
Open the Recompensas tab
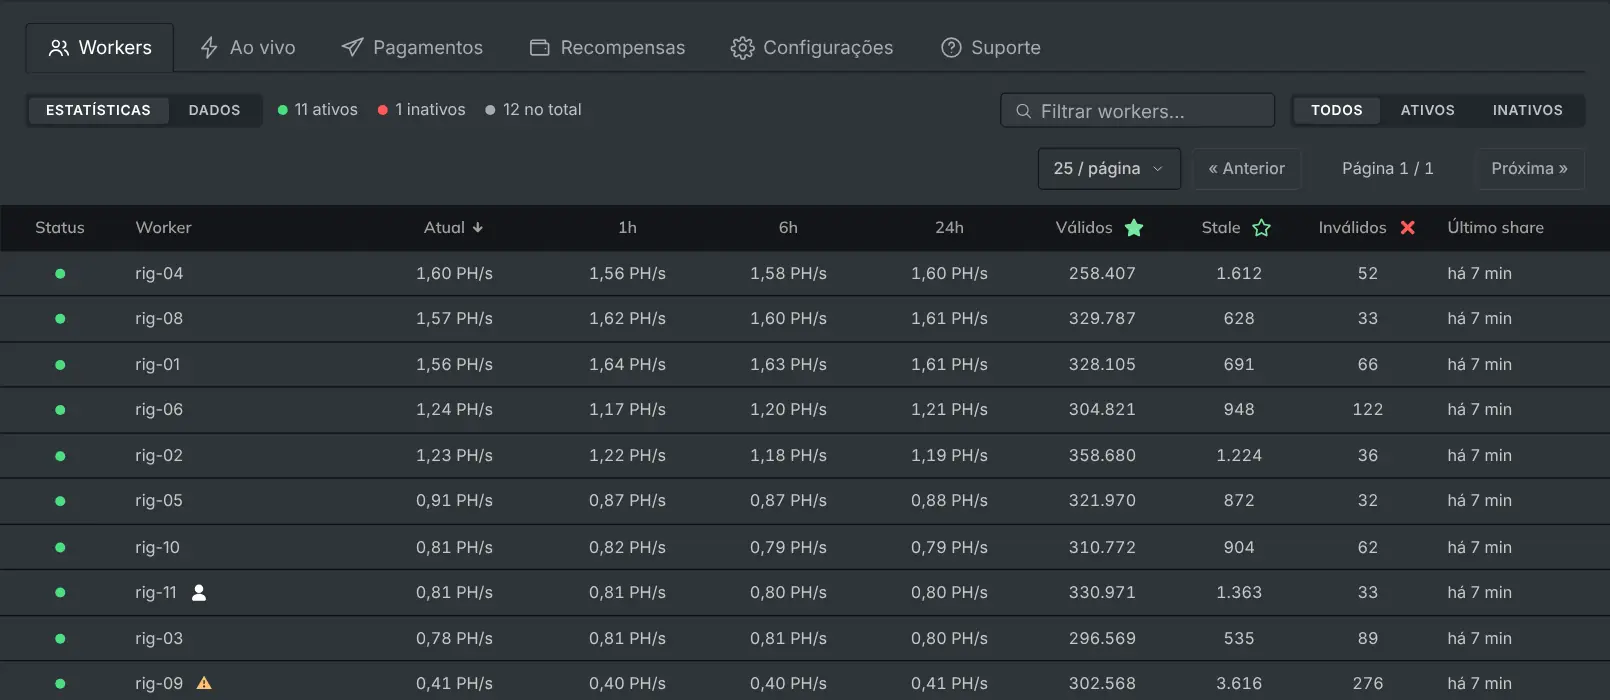607,48
